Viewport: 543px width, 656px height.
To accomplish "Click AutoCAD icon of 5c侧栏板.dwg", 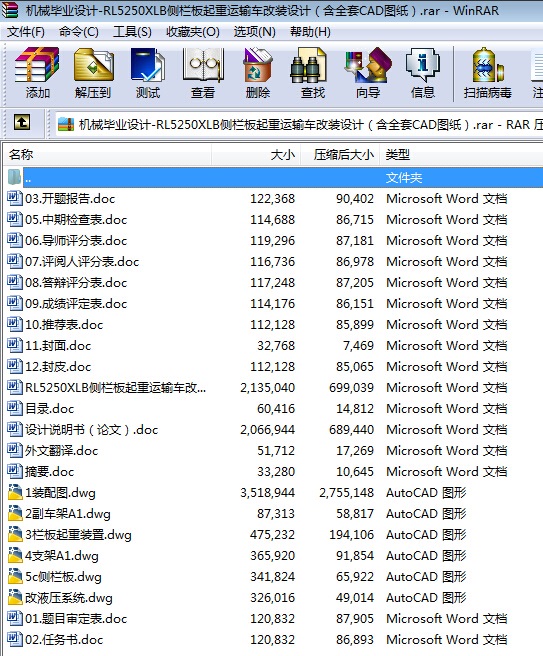I will pyautogui.click(x=15, y=577).
